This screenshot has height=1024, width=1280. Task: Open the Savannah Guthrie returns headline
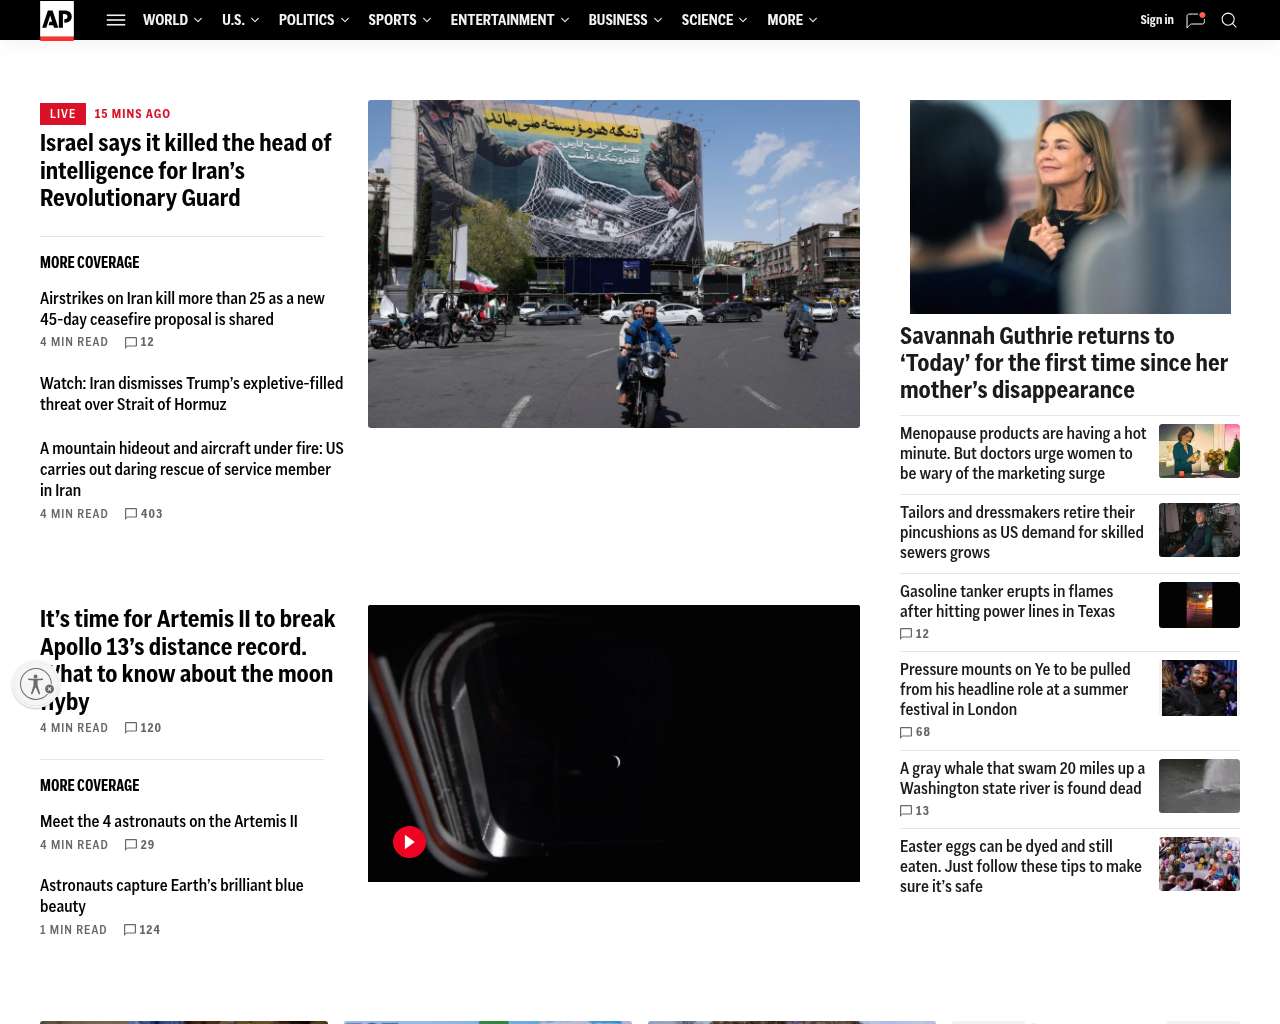point(1063,363)
